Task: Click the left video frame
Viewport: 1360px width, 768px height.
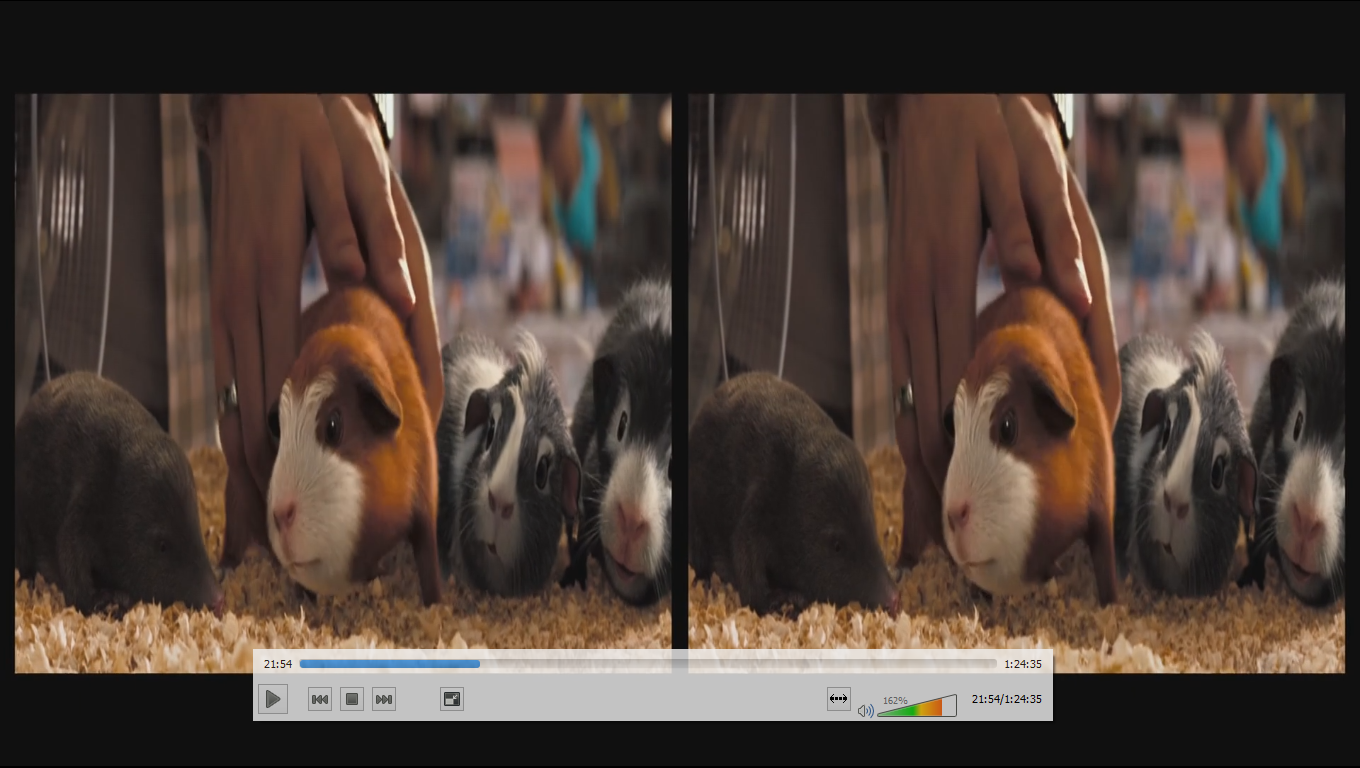Action: 343,383
